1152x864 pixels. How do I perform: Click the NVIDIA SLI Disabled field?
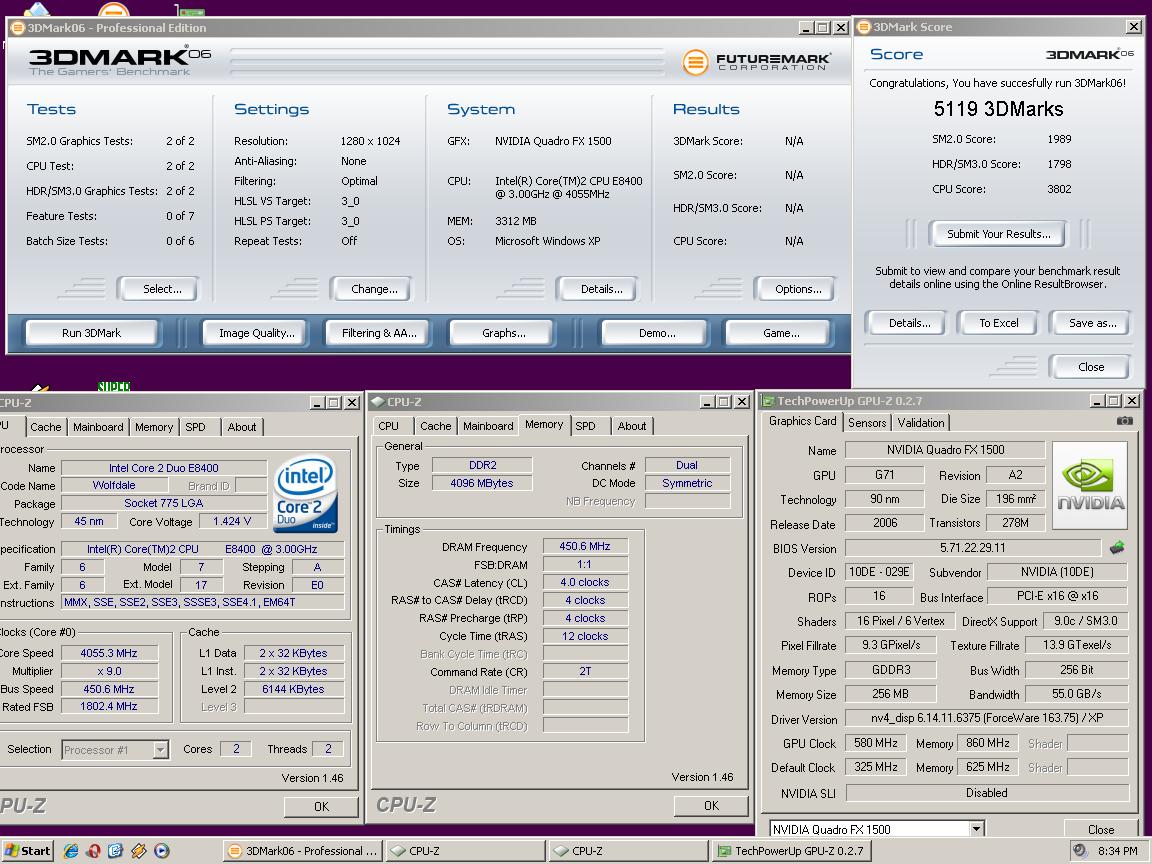(986, 793)
